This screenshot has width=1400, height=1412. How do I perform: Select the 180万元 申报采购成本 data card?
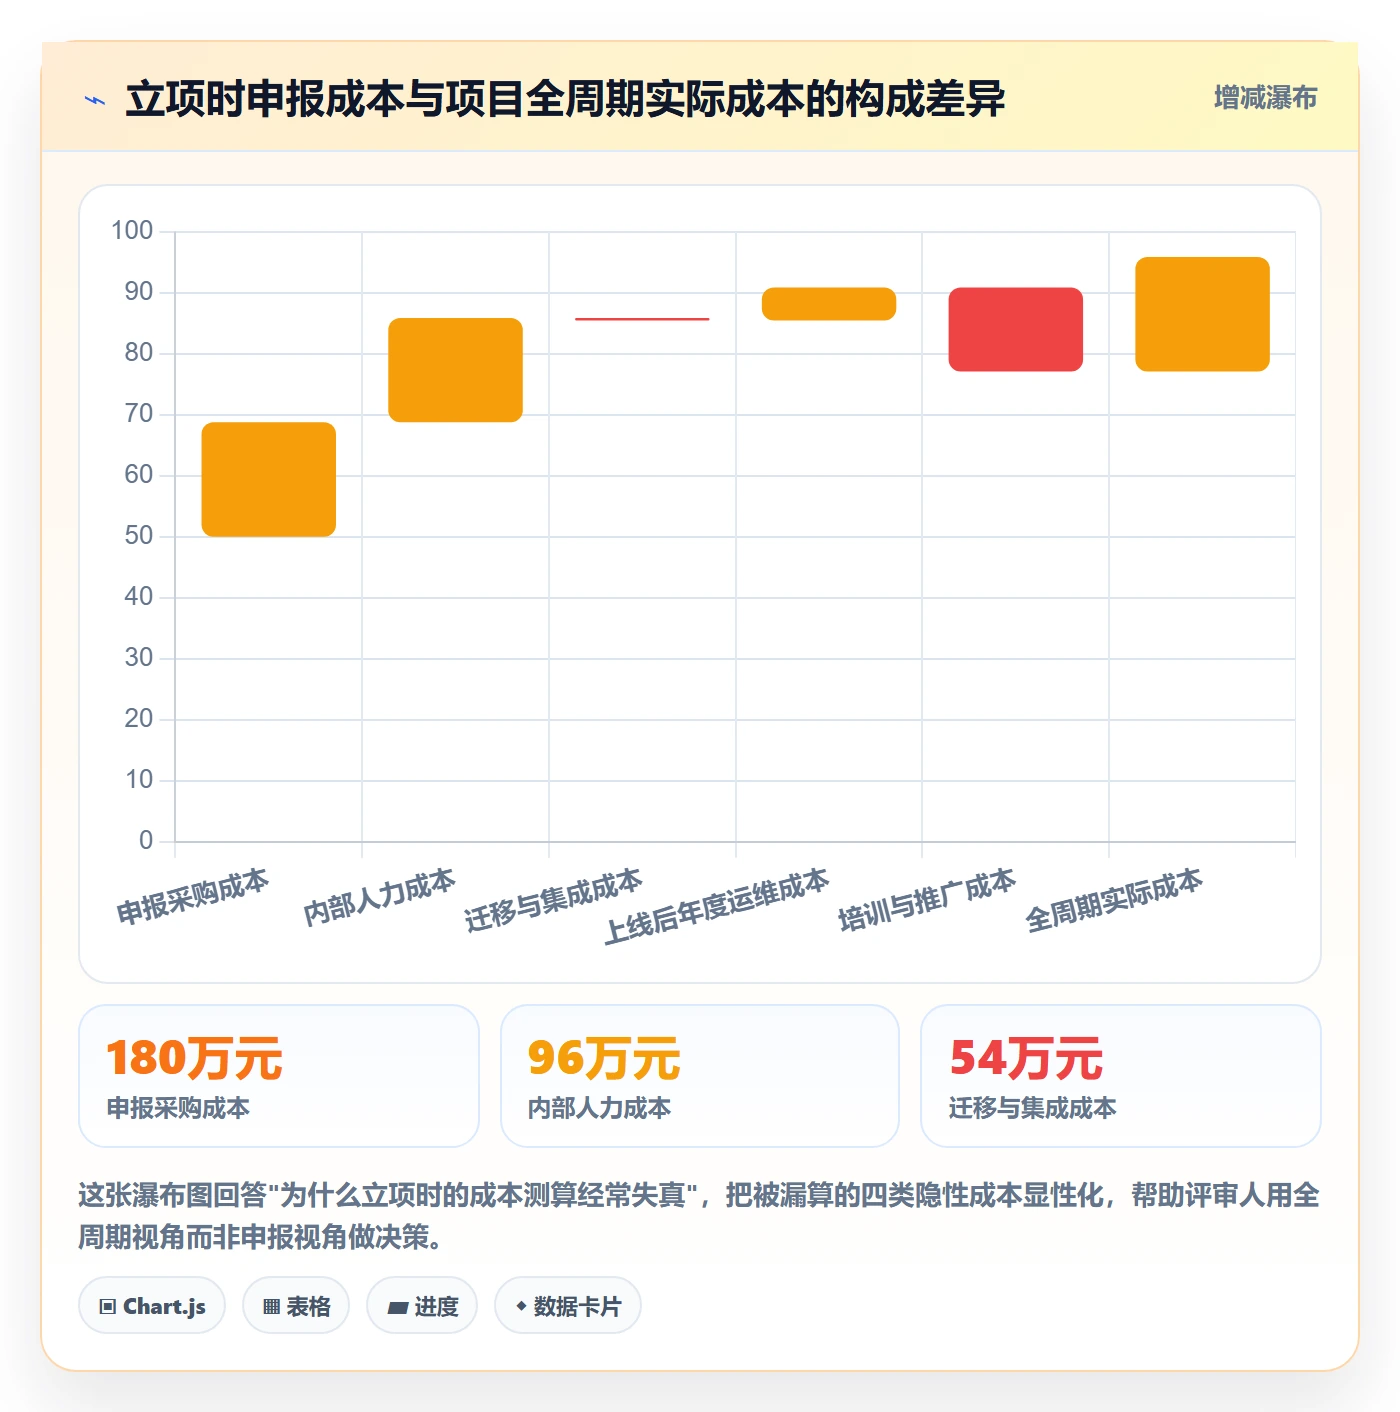pyautogui.click(x=279, y=1076)
